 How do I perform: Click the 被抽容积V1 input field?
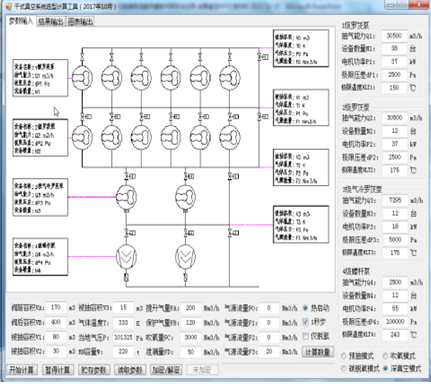(x=56, y=337)
